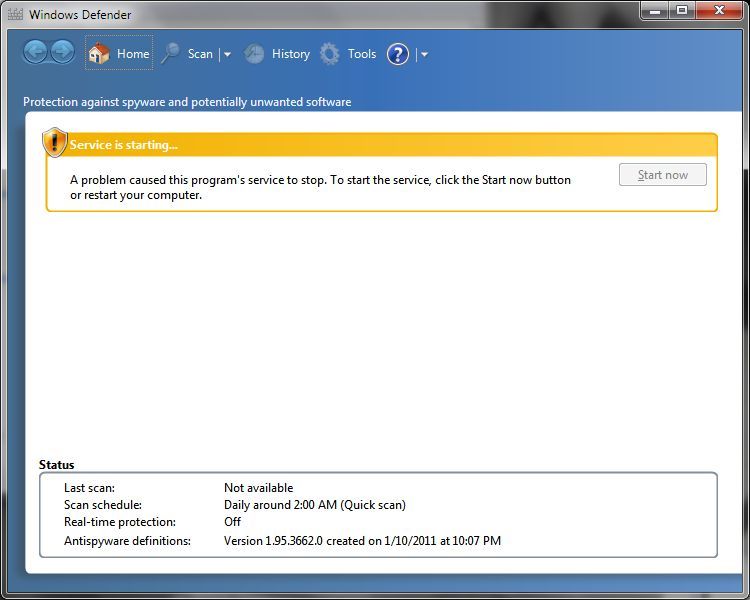Click the Scan magnifying glass icon
Image resolution: width=750 pixels, height=600 pixels.
tap(170, 53)
